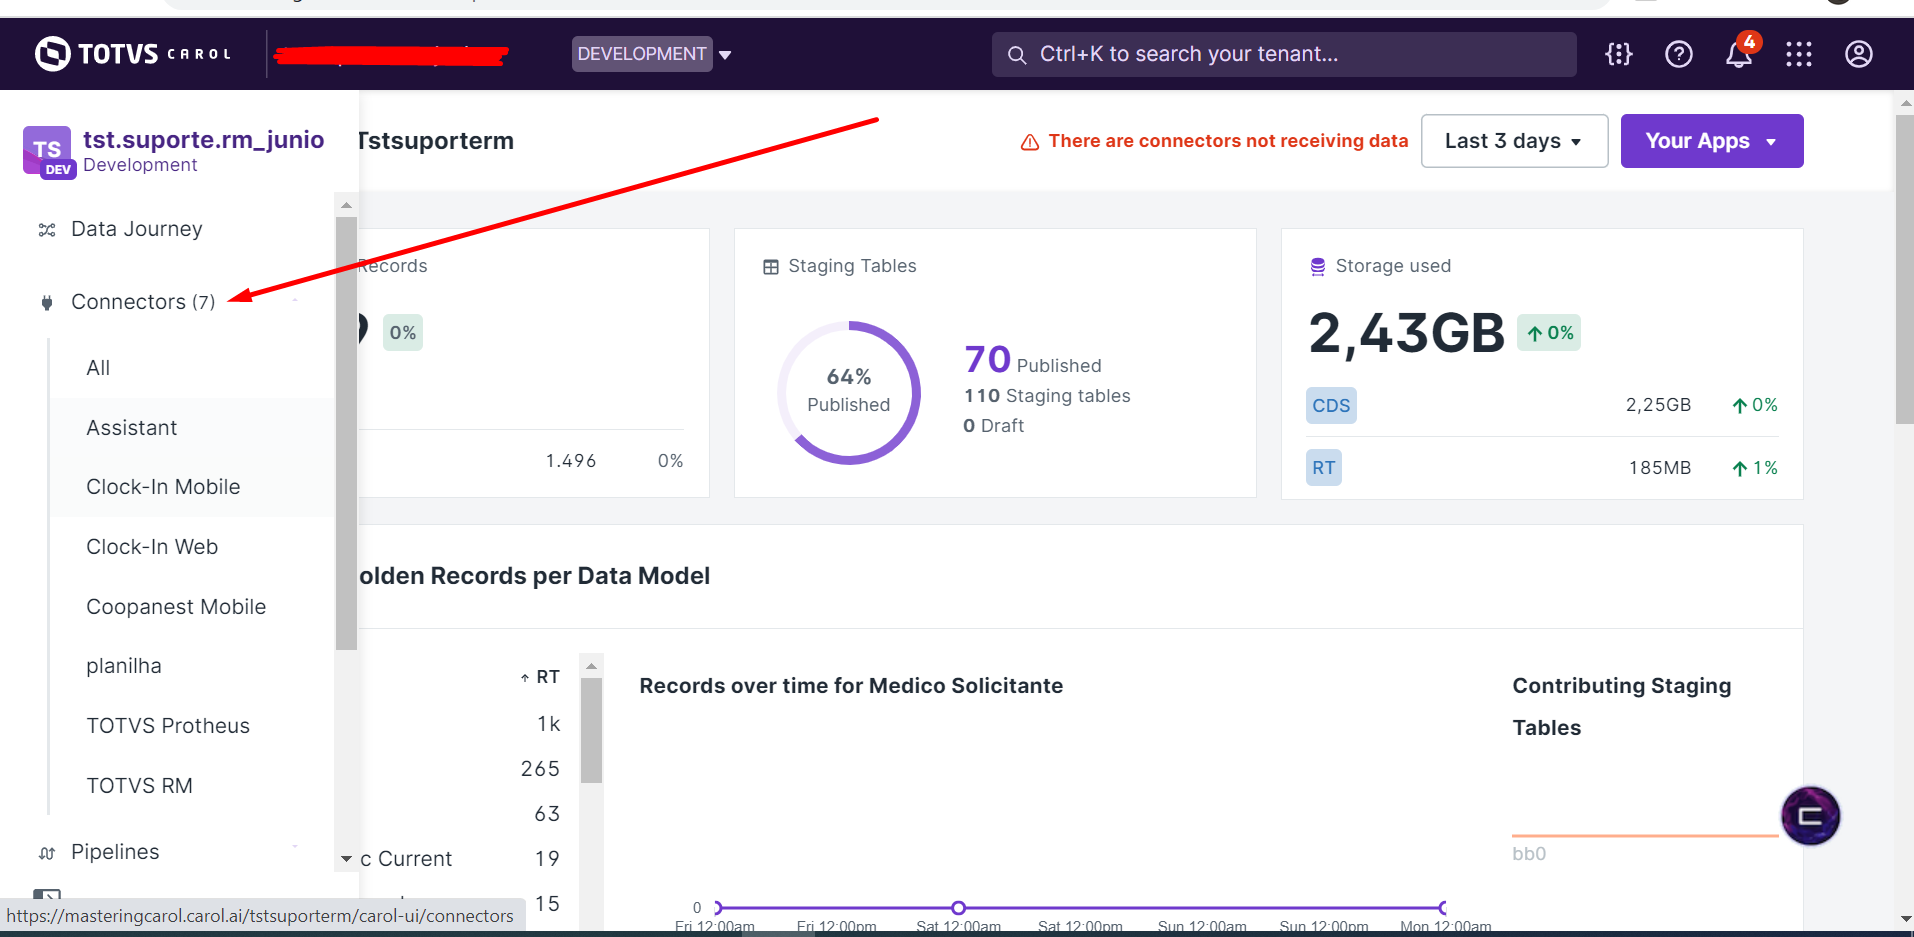Expand the Your Apps dropdown
Screen dimensions: 1914x937
1711,141
